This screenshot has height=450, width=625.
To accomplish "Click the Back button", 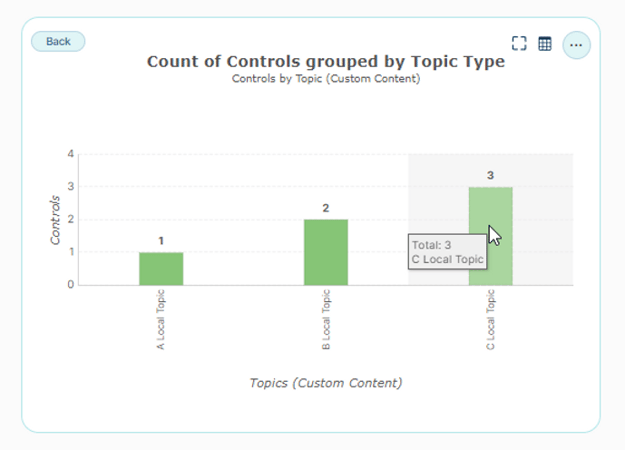I will (x=58, y=41).
